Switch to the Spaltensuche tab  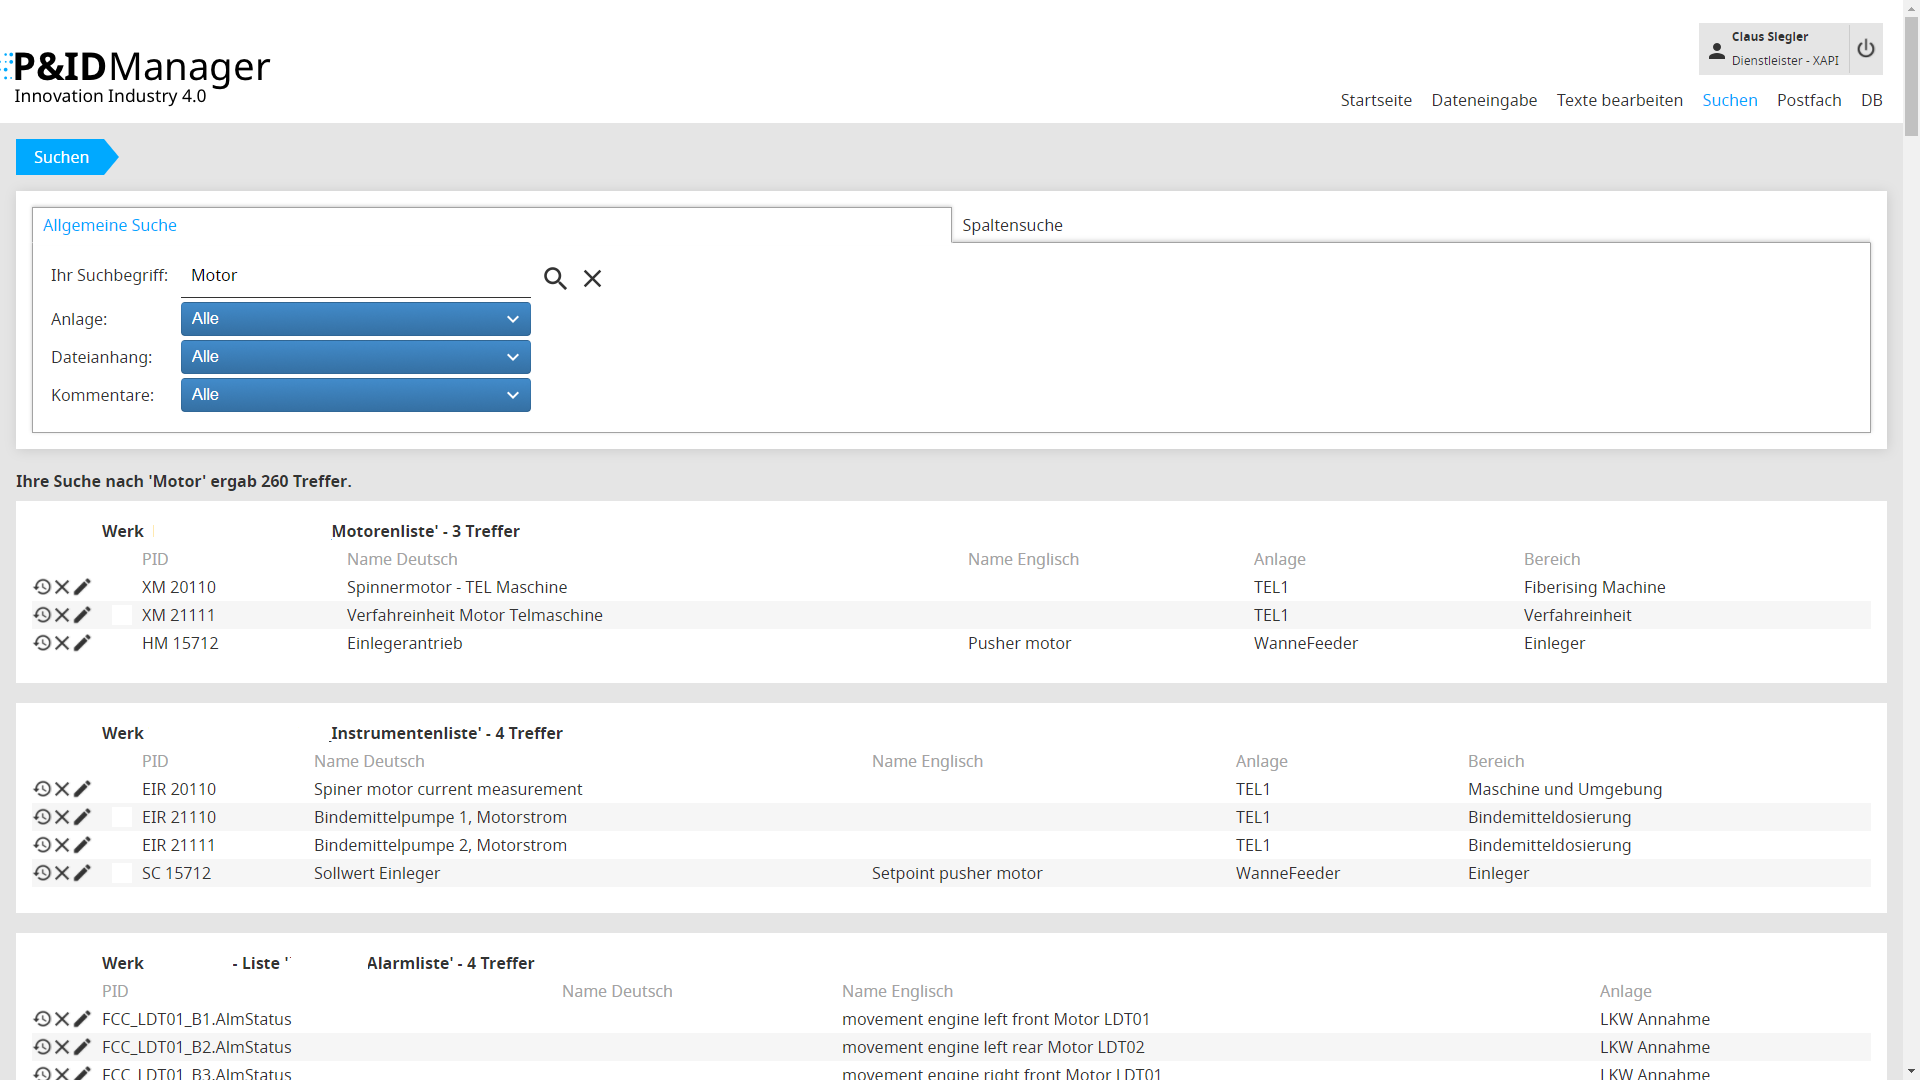[1012, 225]
